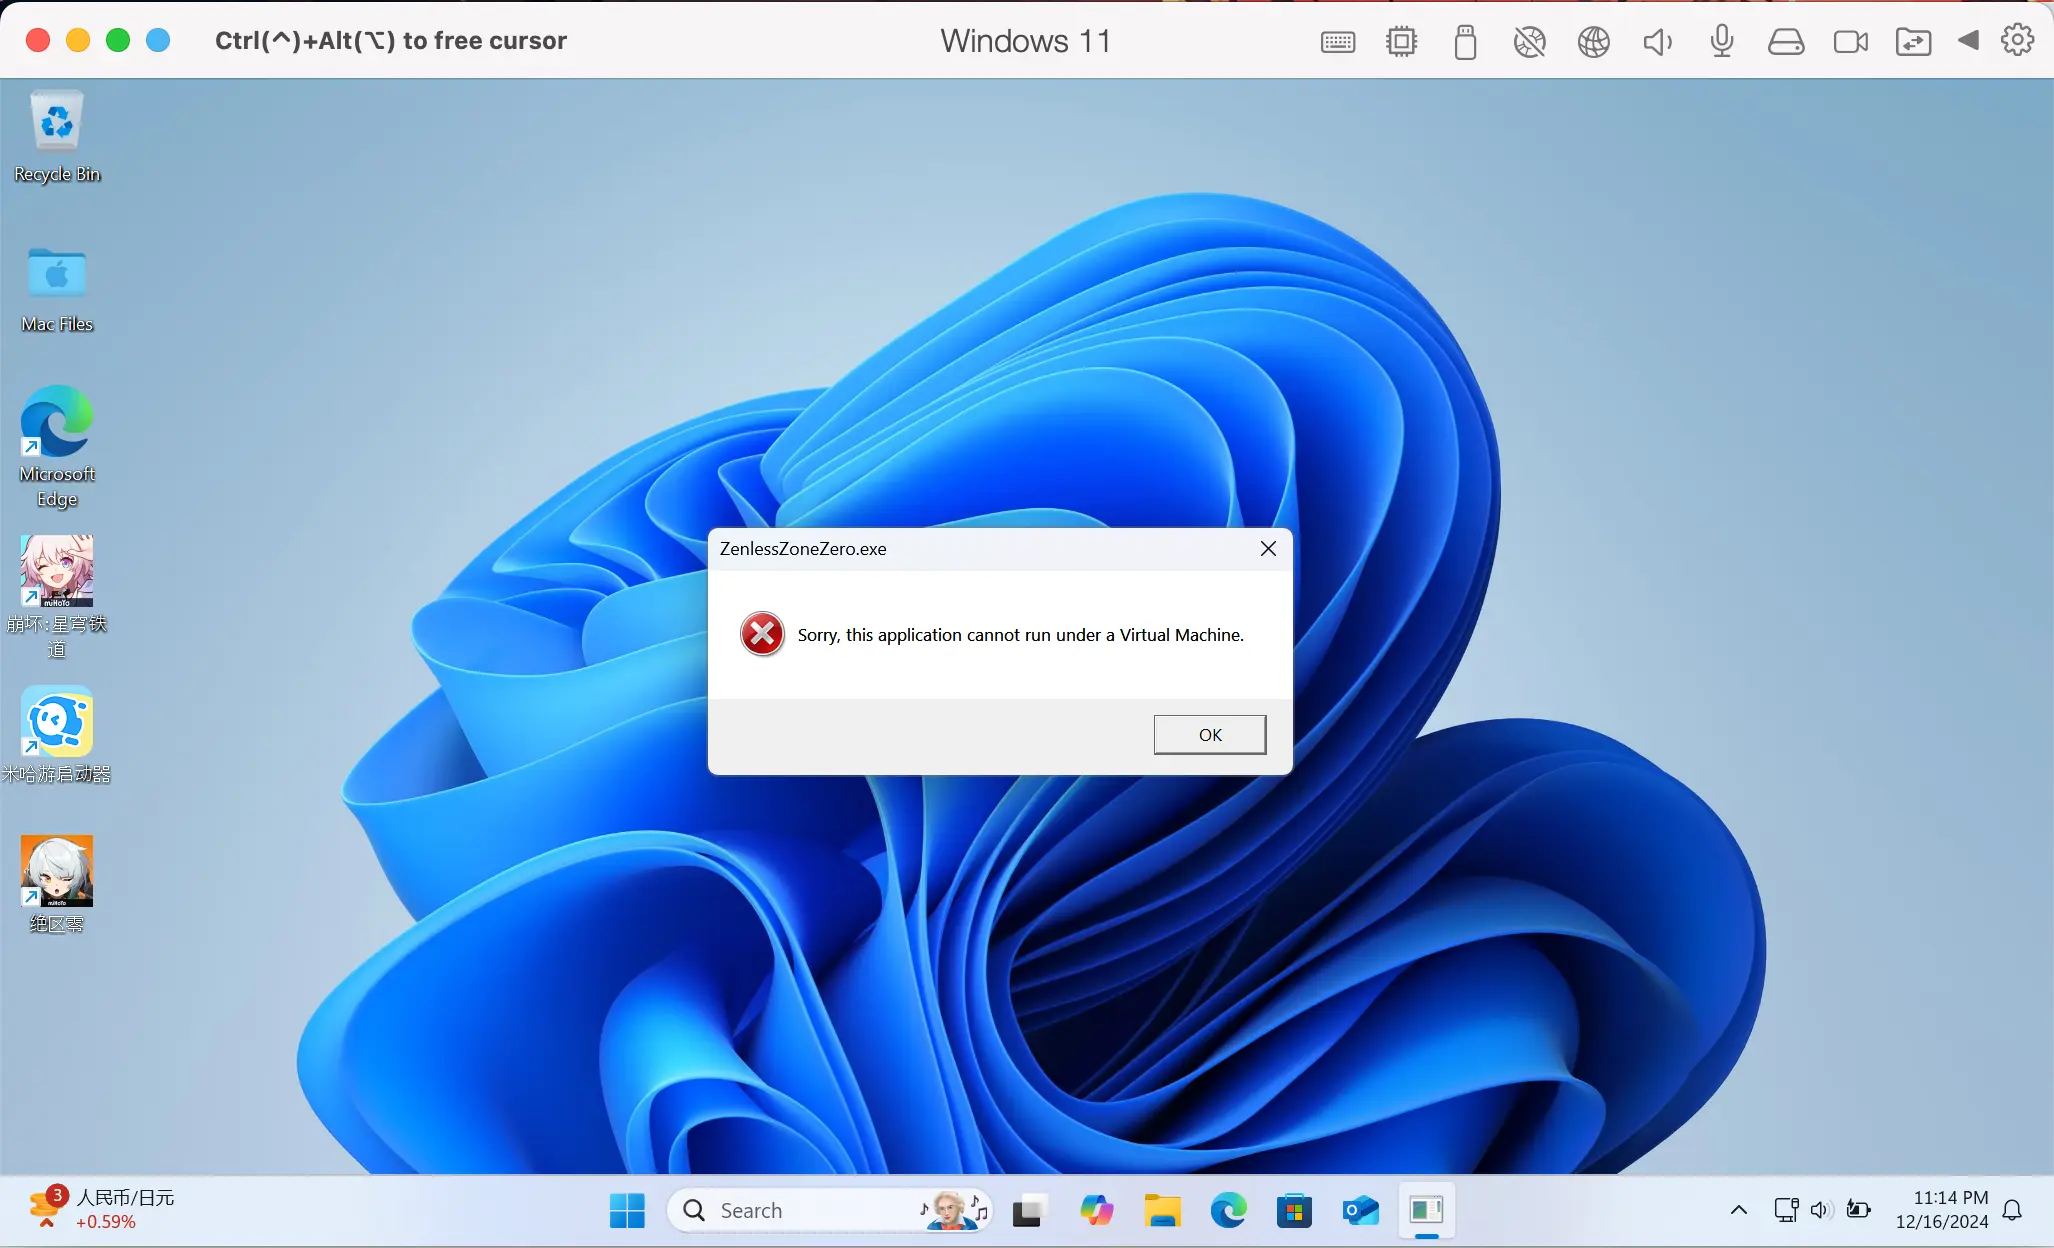Select the 崩坏:星穹铁道 desktop shortcut
The width and height of the screenshot is (2054, 1248).
(x=57, y=597)
